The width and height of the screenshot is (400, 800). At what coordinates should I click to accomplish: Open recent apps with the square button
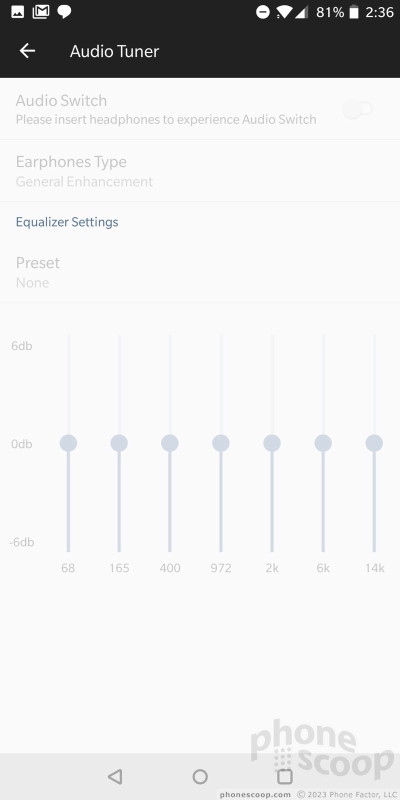[285, 777]
